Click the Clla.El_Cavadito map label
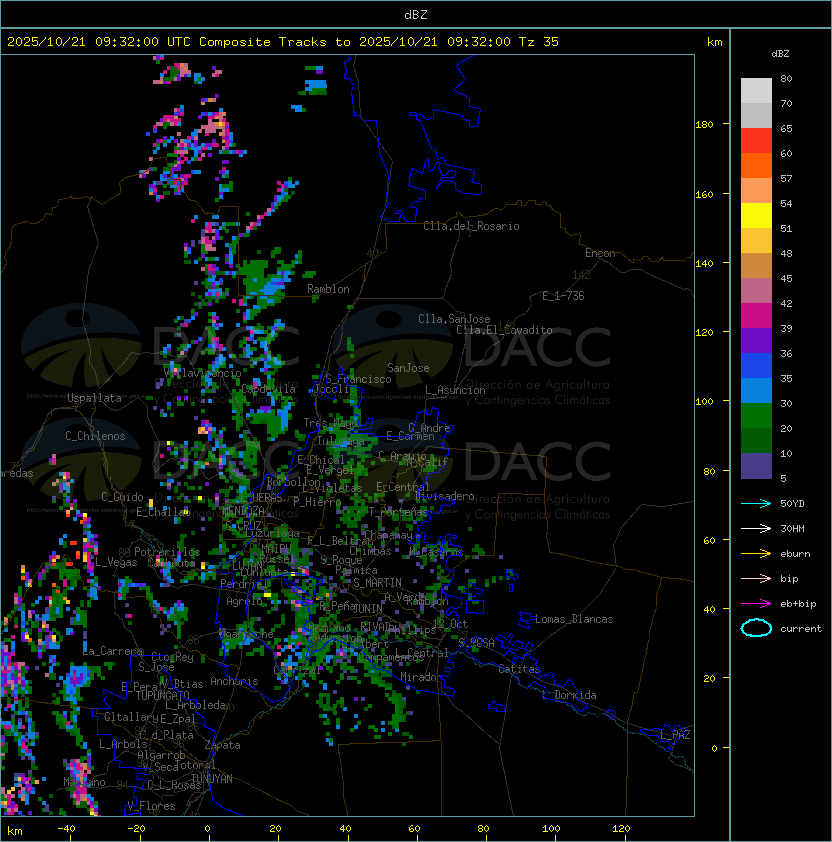This screenshot has width=832, height=842. click(504, 330)
